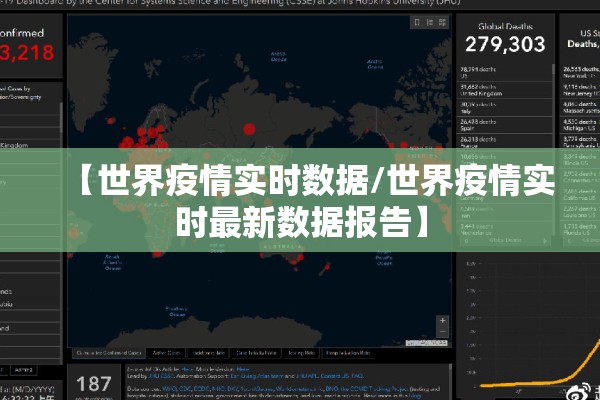Open the COVID Tracking Project link
The width and height of the screenshot is (600, 400).
click(375, 389)
